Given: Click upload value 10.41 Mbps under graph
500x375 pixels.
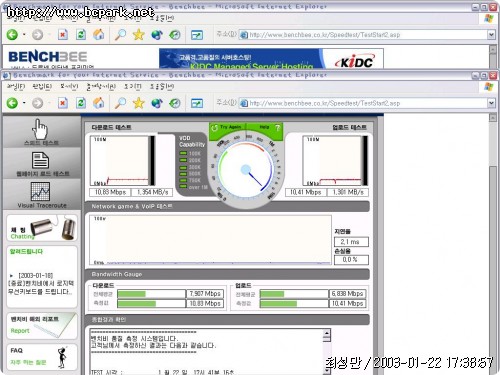Looking at the screenshot, I should pyautogui.click(x=306, y=192).
